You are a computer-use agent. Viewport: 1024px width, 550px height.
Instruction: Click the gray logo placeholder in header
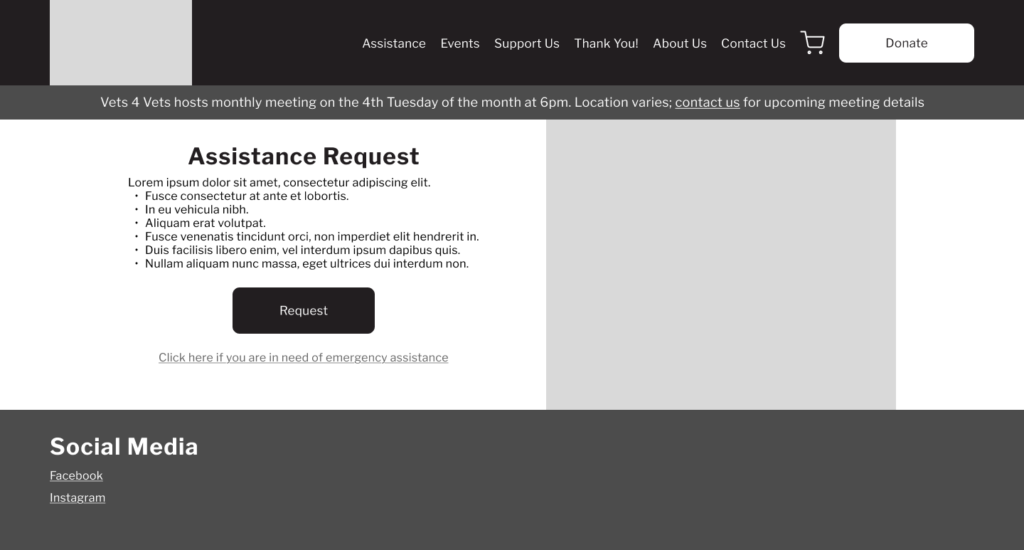pyautogui.click(x=120, y=42)
